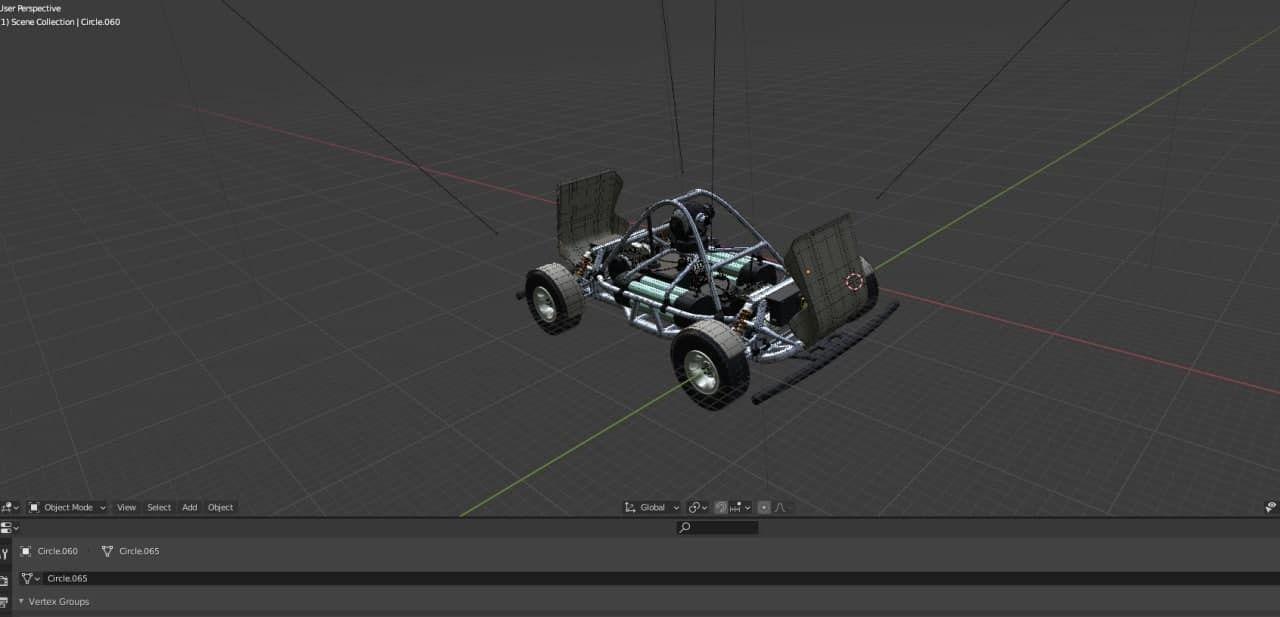Open the Object Mode dropdown
The width and height of the screenshot is (1280, 617).
(x=67, y=507)
